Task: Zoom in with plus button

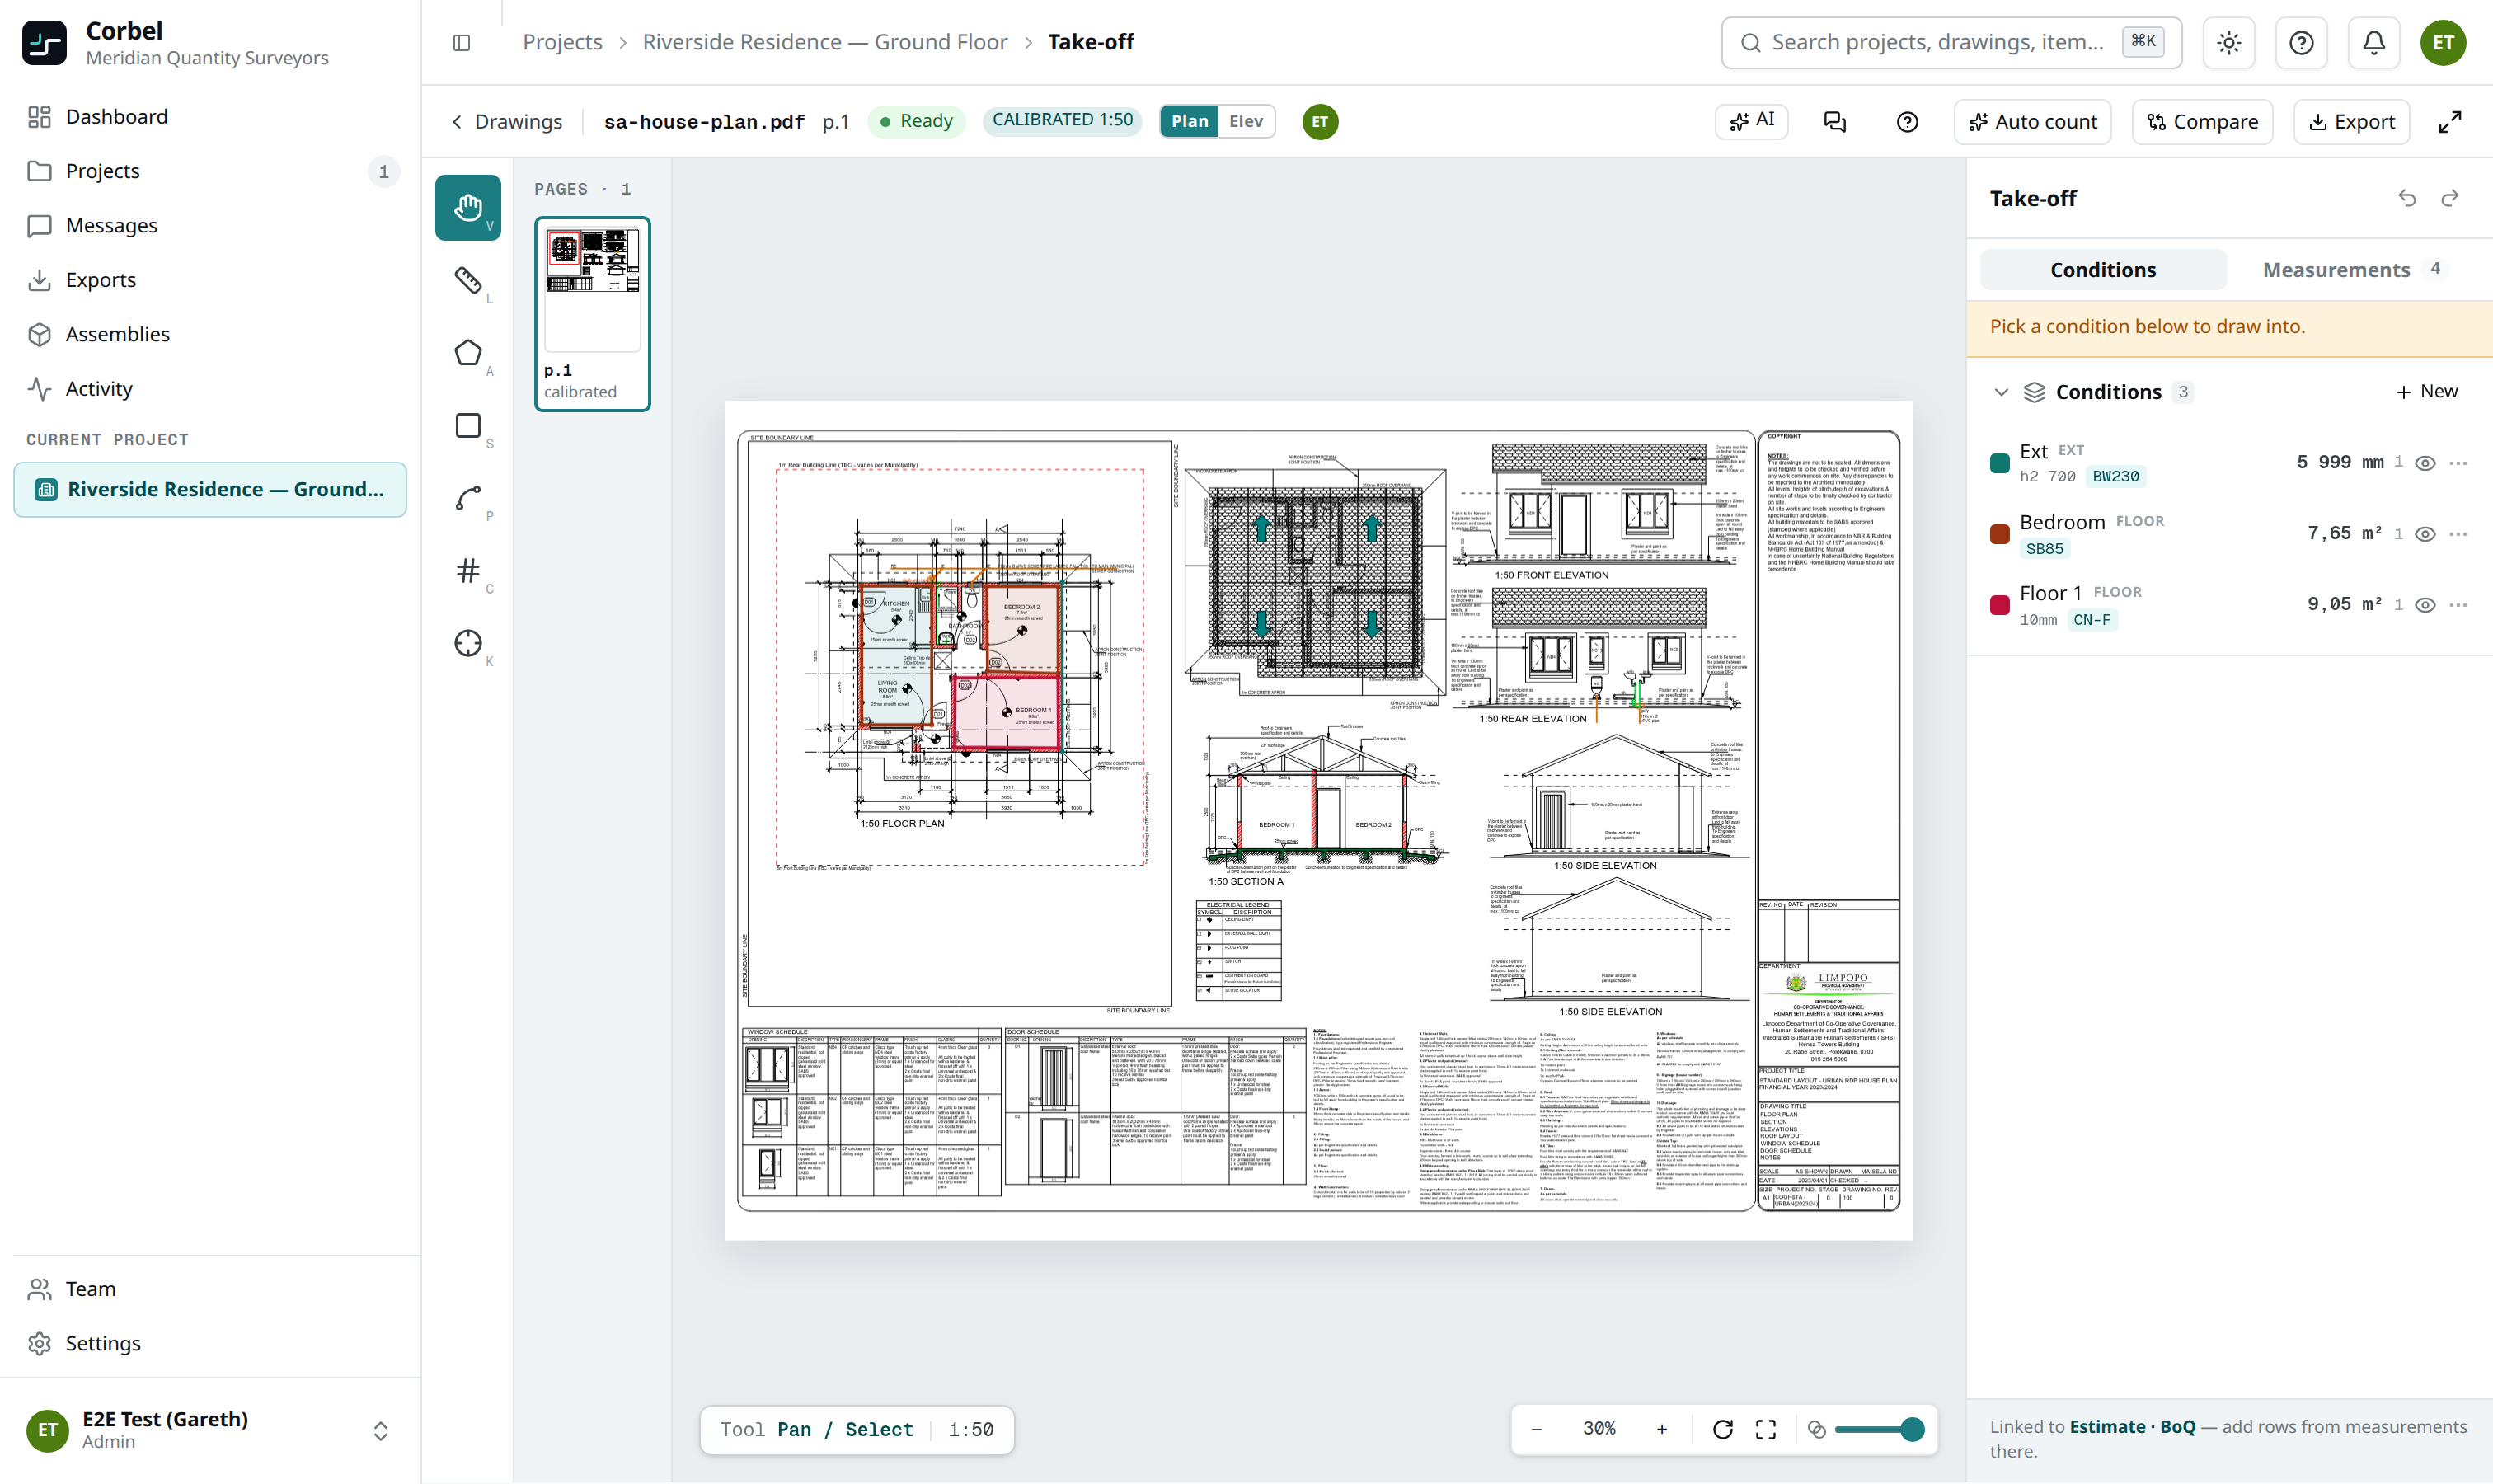Action: [1662, 1429]
